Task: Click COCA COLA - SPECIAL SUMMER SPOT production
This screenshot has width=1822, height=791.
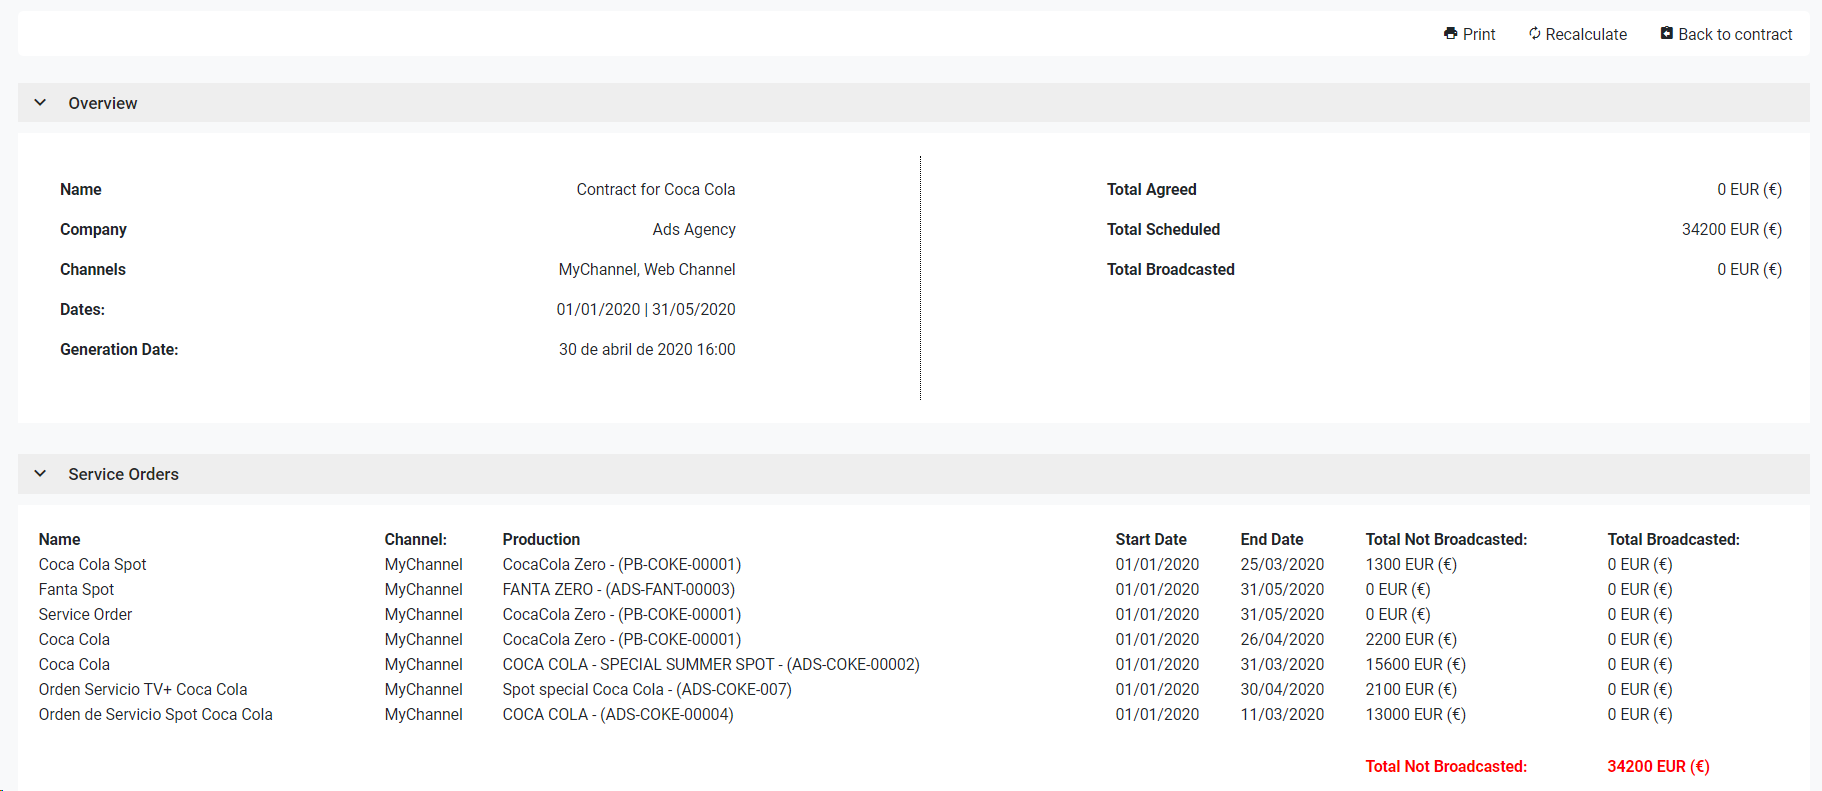Action: (710, 664)
